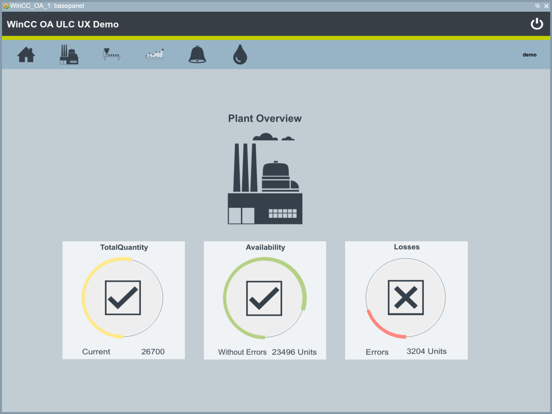Go to the Home screen icon
552x414 pixels.
click(26, 55)
